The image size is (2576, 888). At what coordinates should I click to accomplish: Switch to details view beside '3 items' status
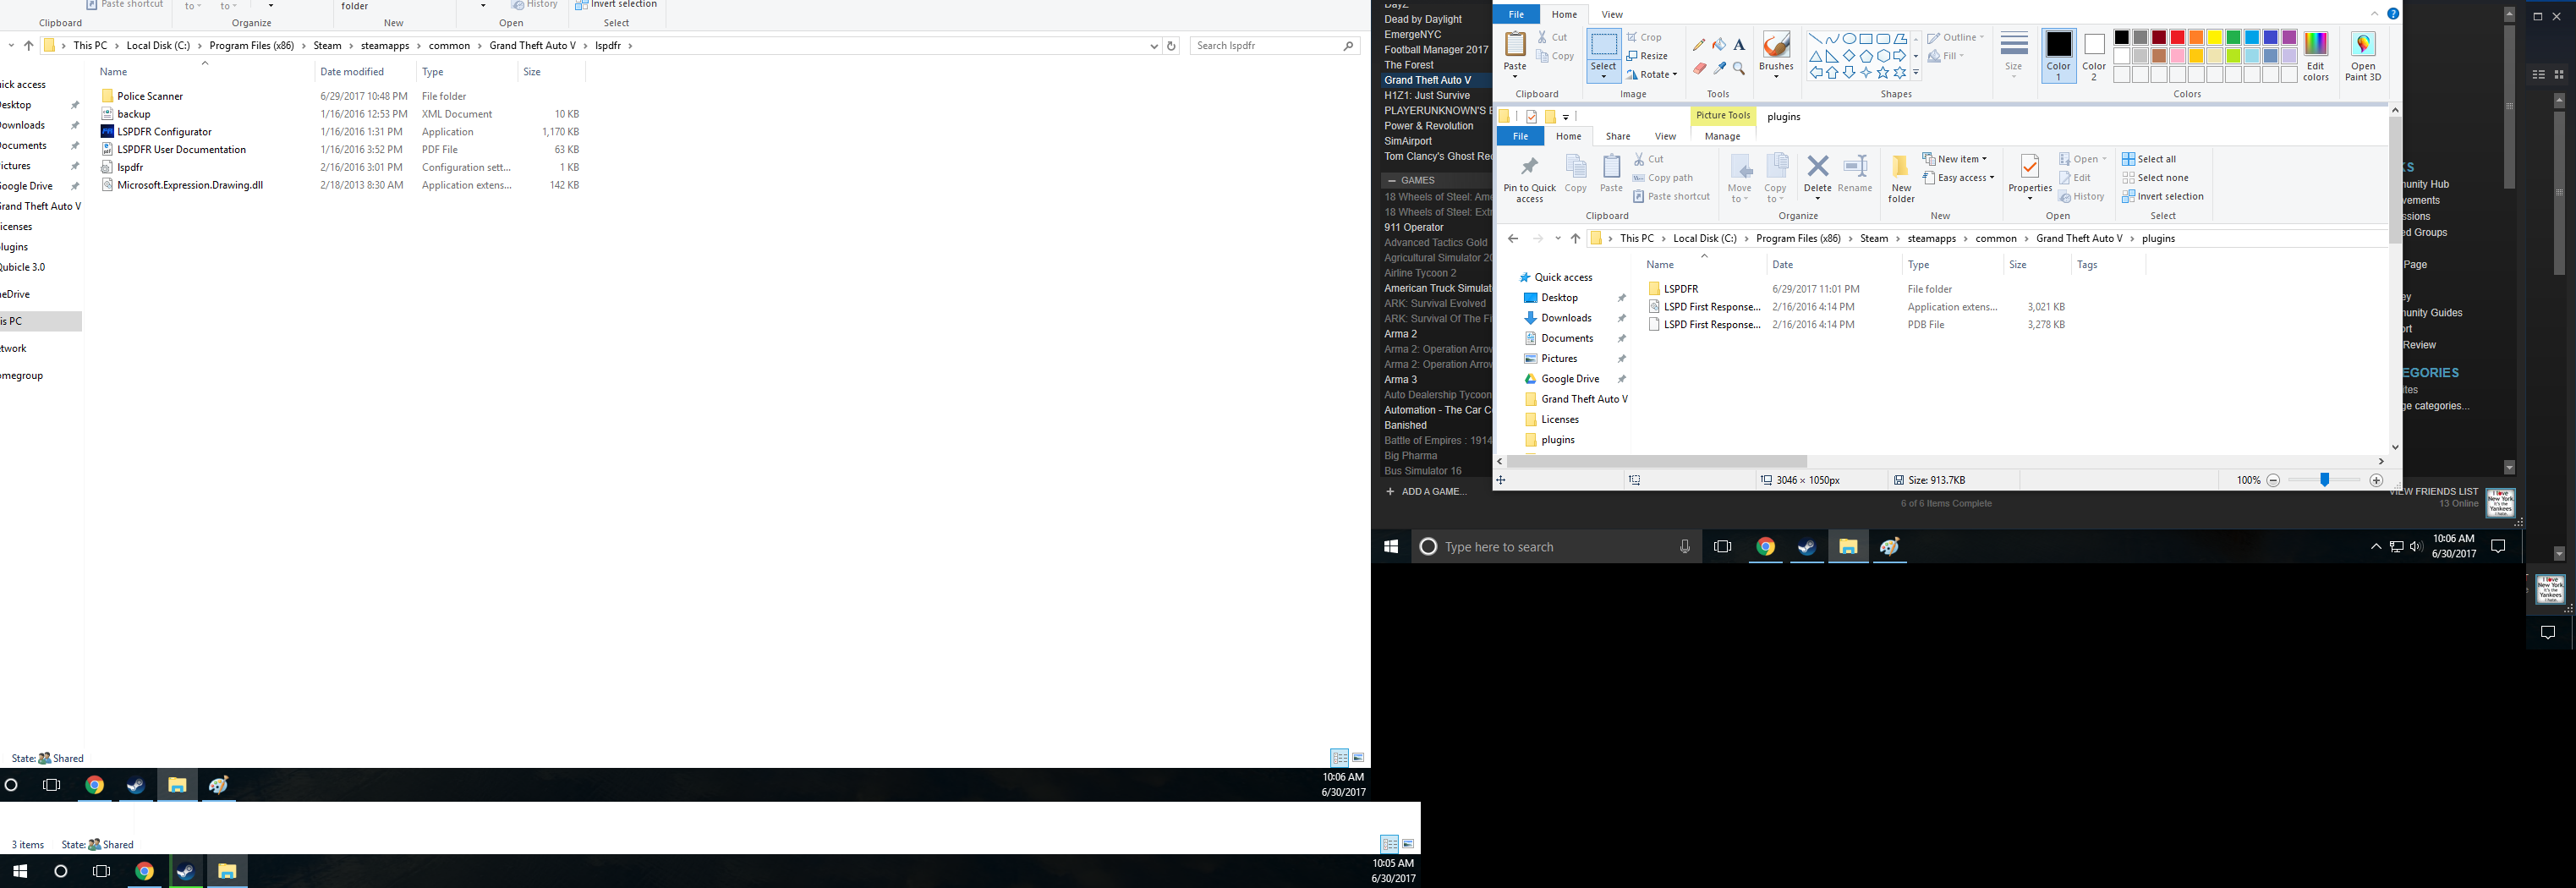click(1389, 845)
